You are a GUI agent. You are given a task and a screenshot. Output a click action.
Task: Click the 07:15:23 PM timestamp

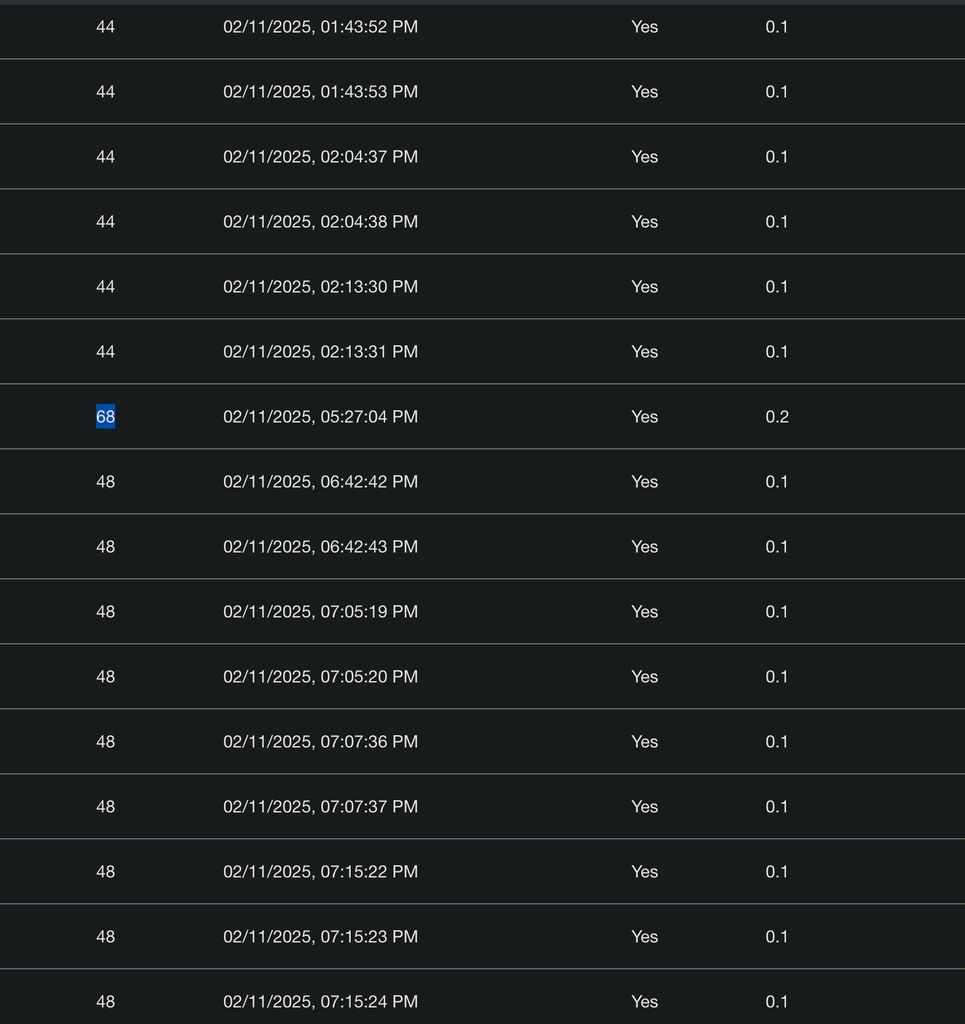coord(320,937)
